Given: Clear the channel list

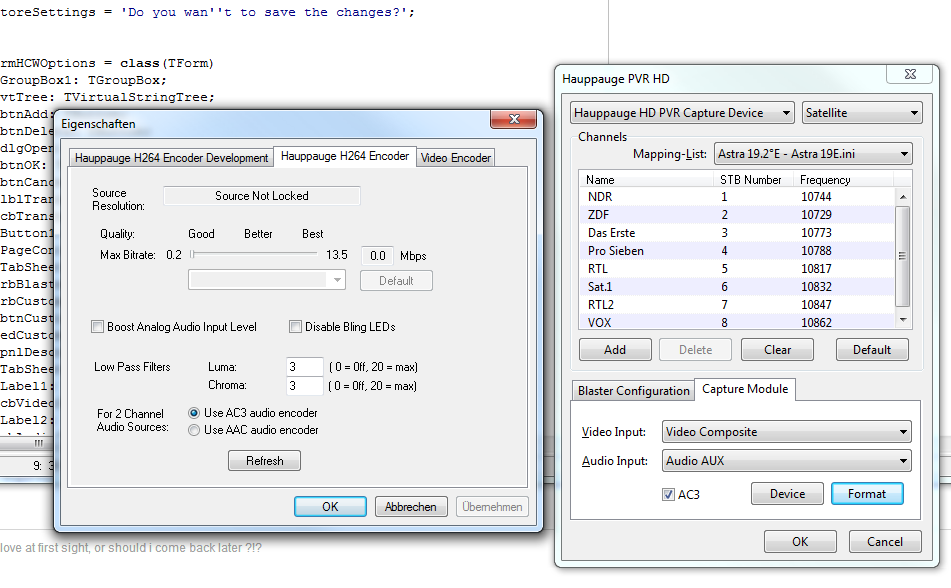Looking at the screenshot, I should 777,350.
